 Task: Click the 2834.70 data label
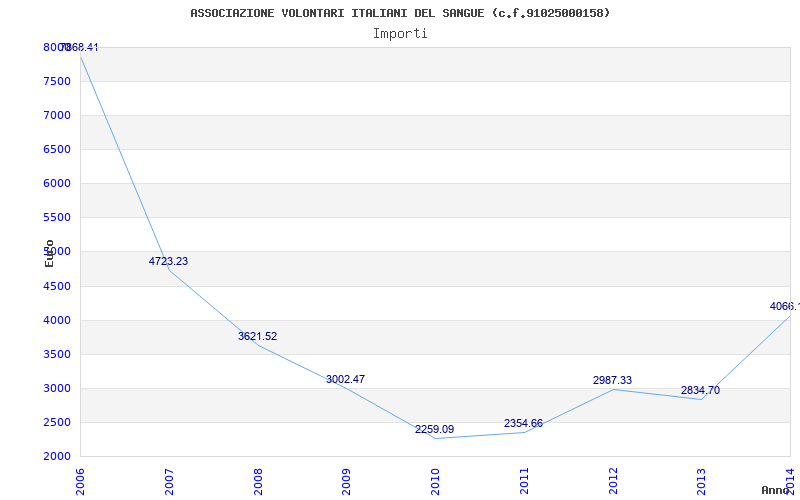pyautogui.click(x=701, y=390)
